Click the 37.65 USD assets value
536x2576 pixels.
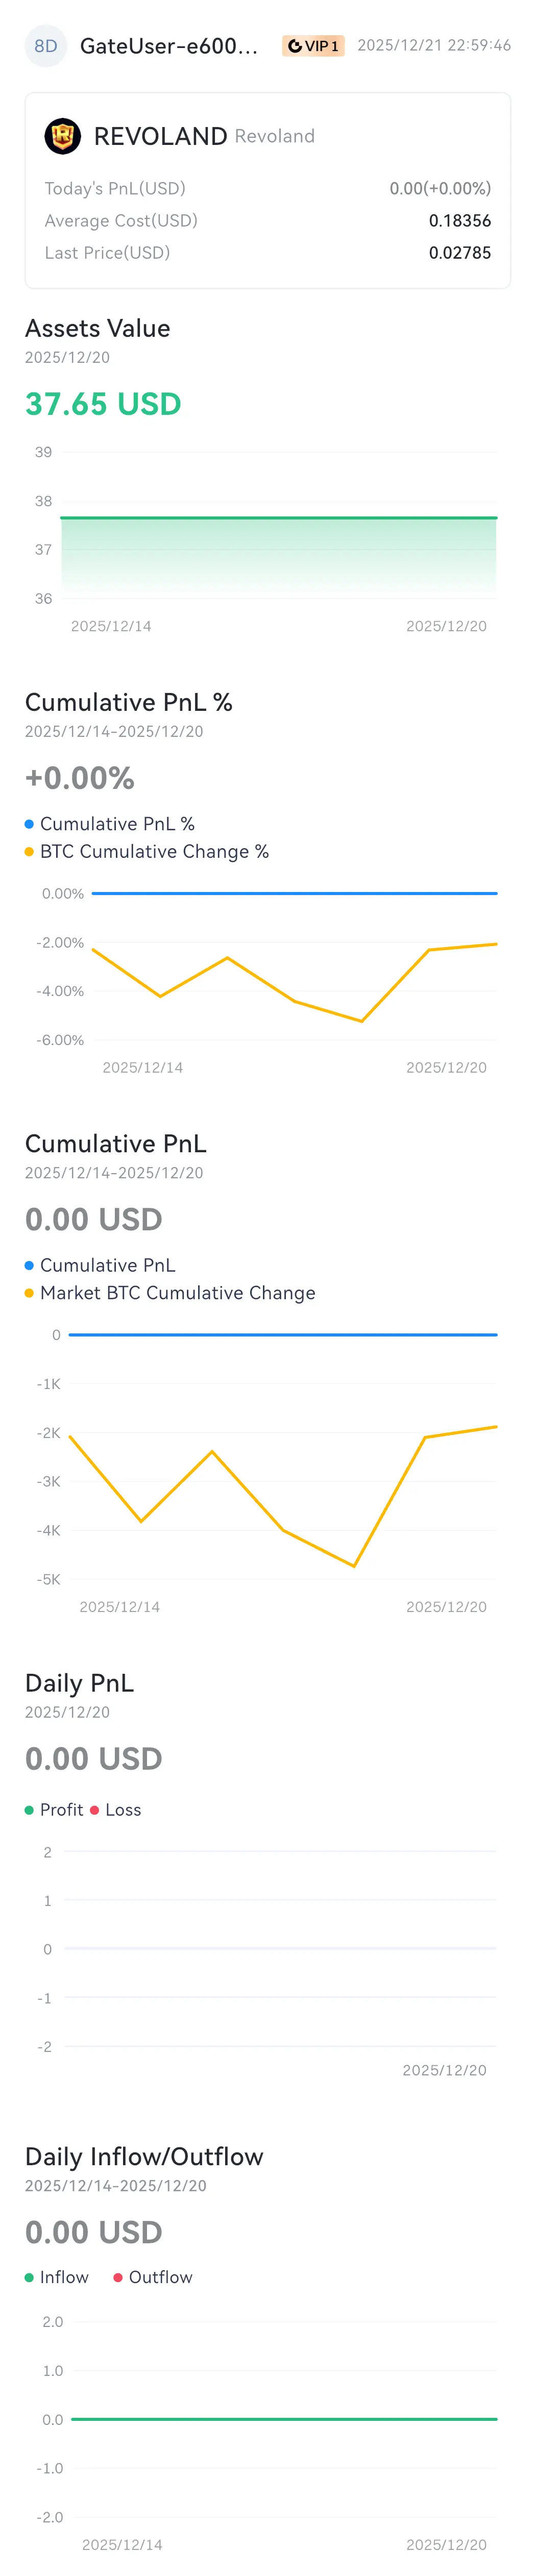point(103,404)
